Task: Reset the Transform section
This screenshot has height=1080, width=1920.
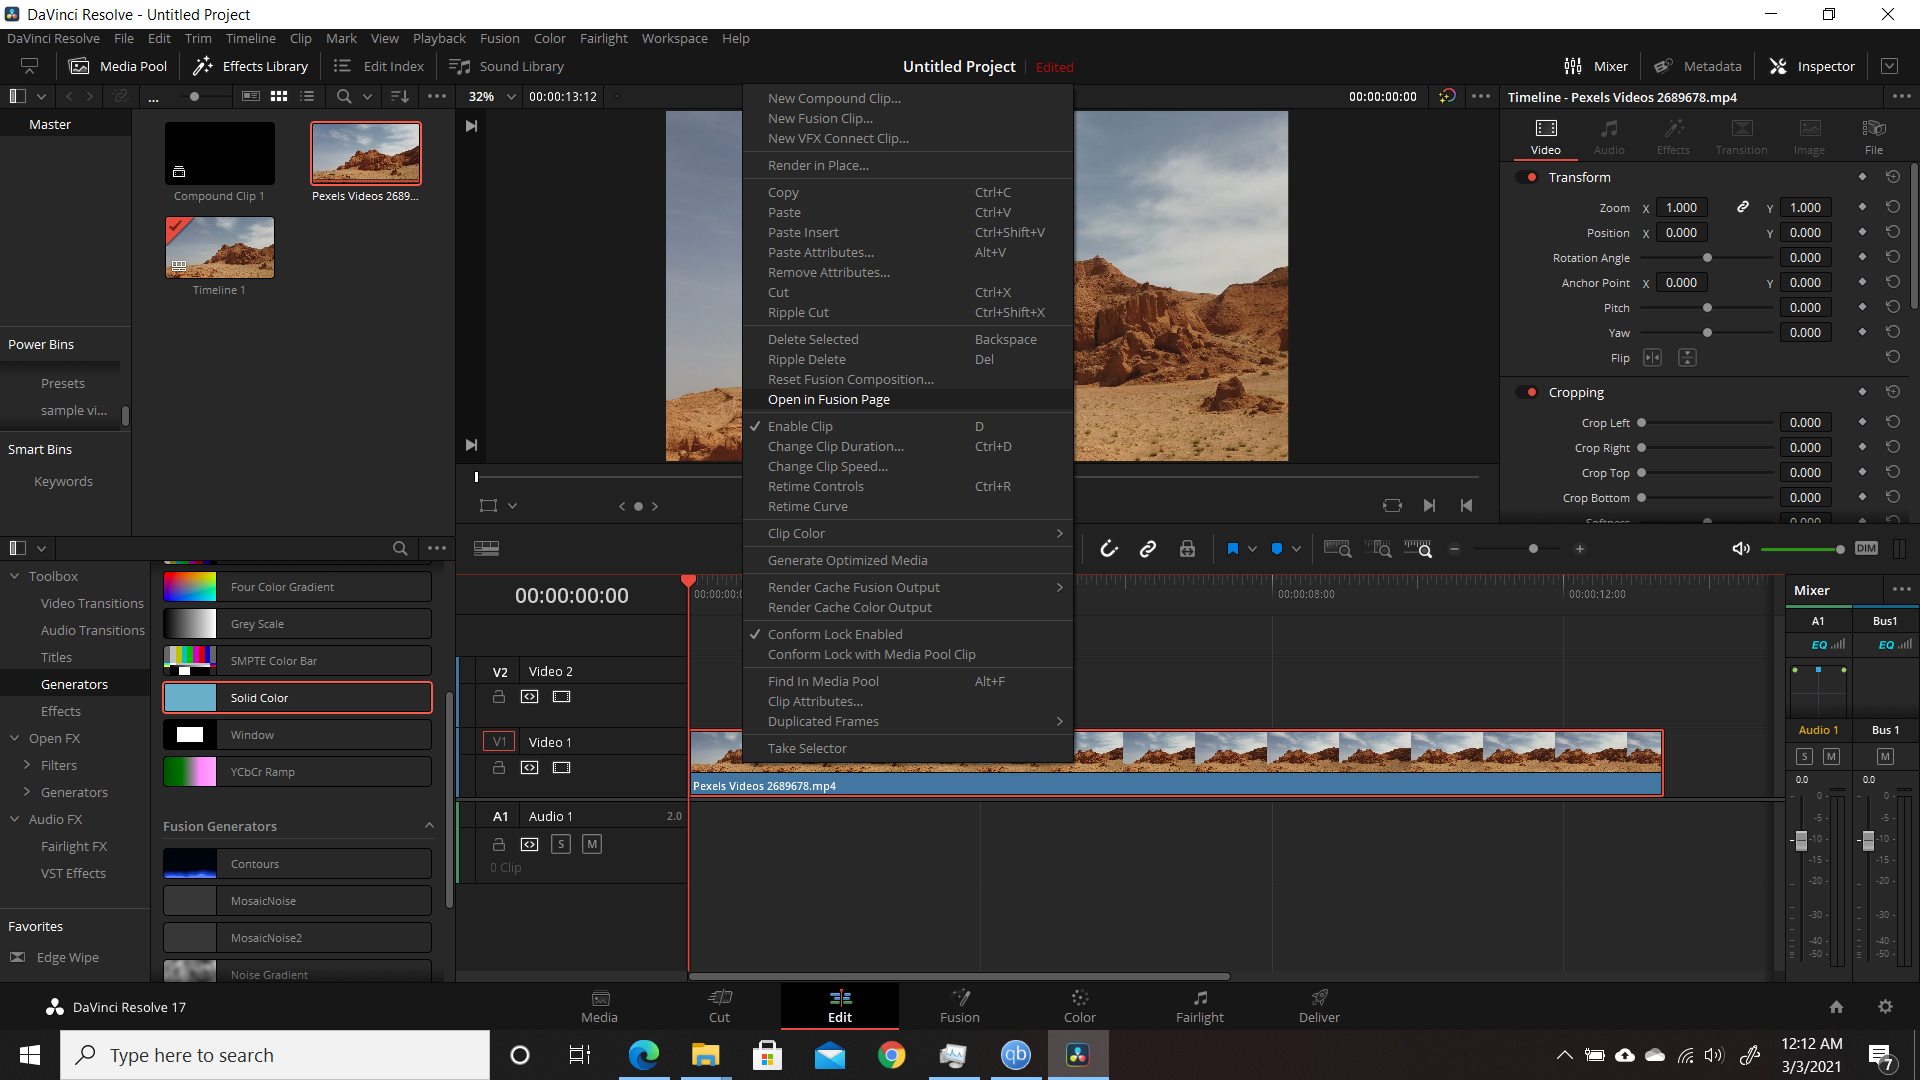Action: [1893, 177]
